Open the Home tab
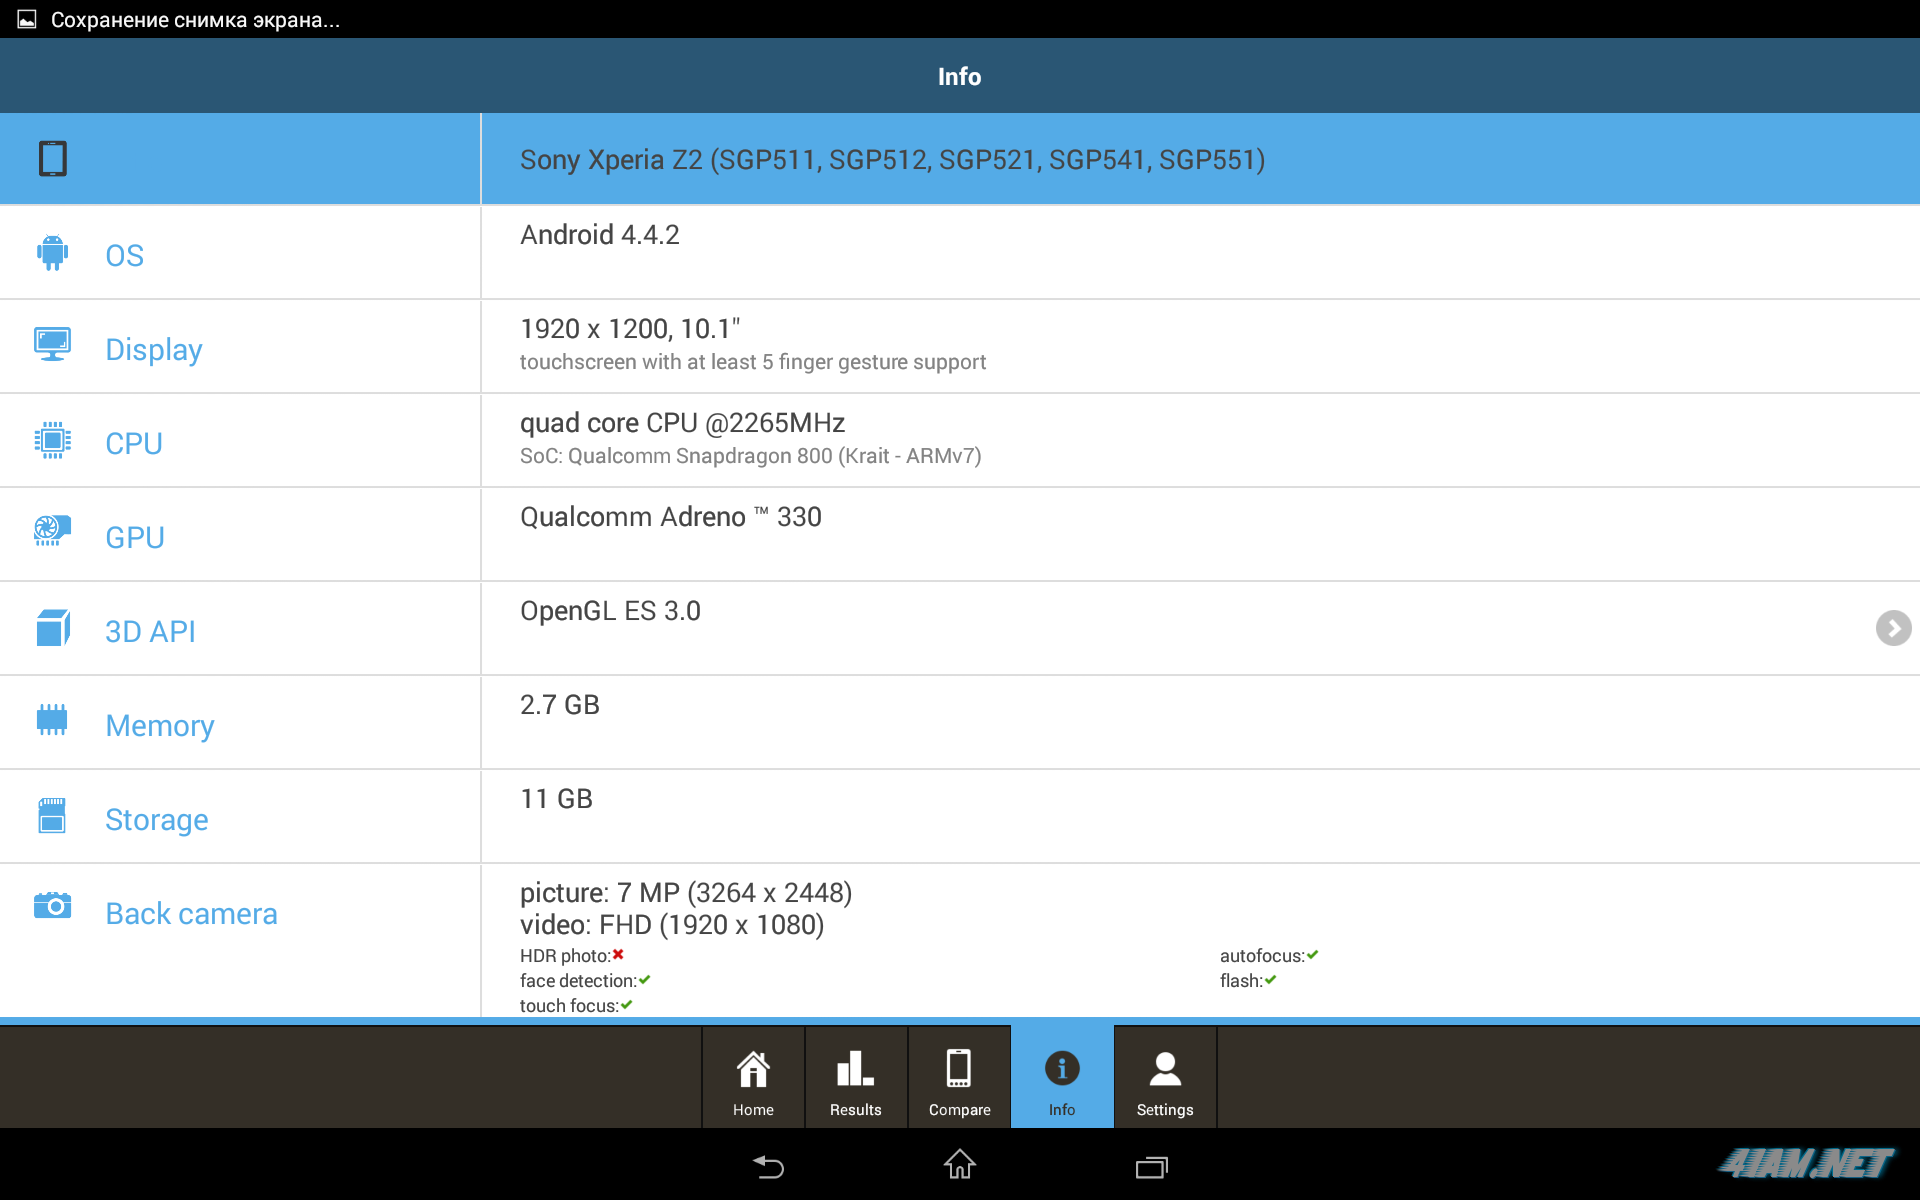Screen dimensions: 1920x1200 pyautogui.click(x=753, y=1078)
